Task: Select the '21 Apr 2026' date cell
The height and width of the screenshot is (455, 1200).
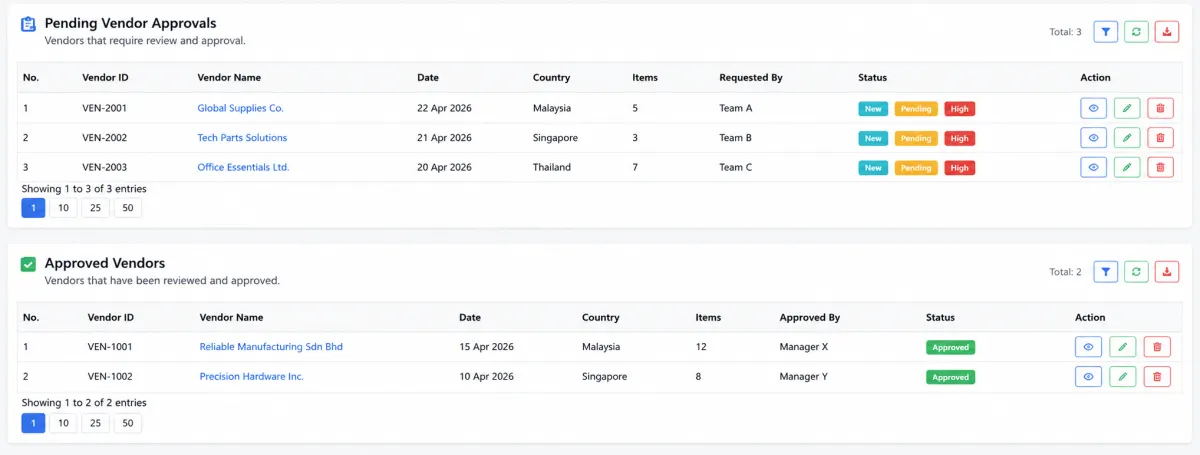Action: tap(444, 138)
